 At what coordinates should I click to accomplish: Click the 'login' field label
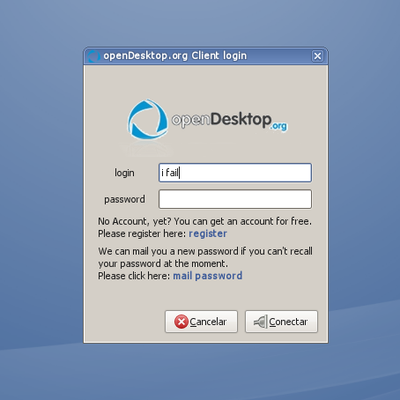[x=124, y=173]
